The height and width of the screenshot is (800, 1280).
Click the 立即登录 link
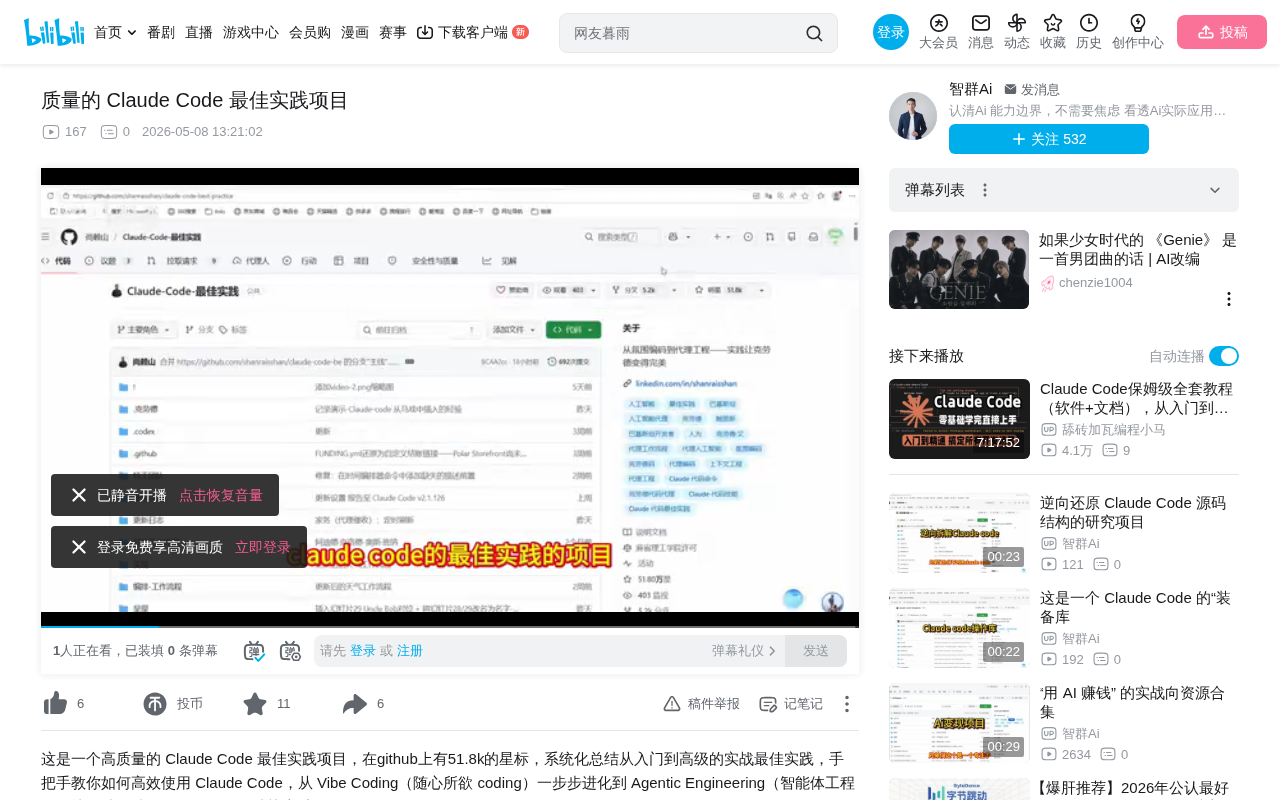coord(263,547)
